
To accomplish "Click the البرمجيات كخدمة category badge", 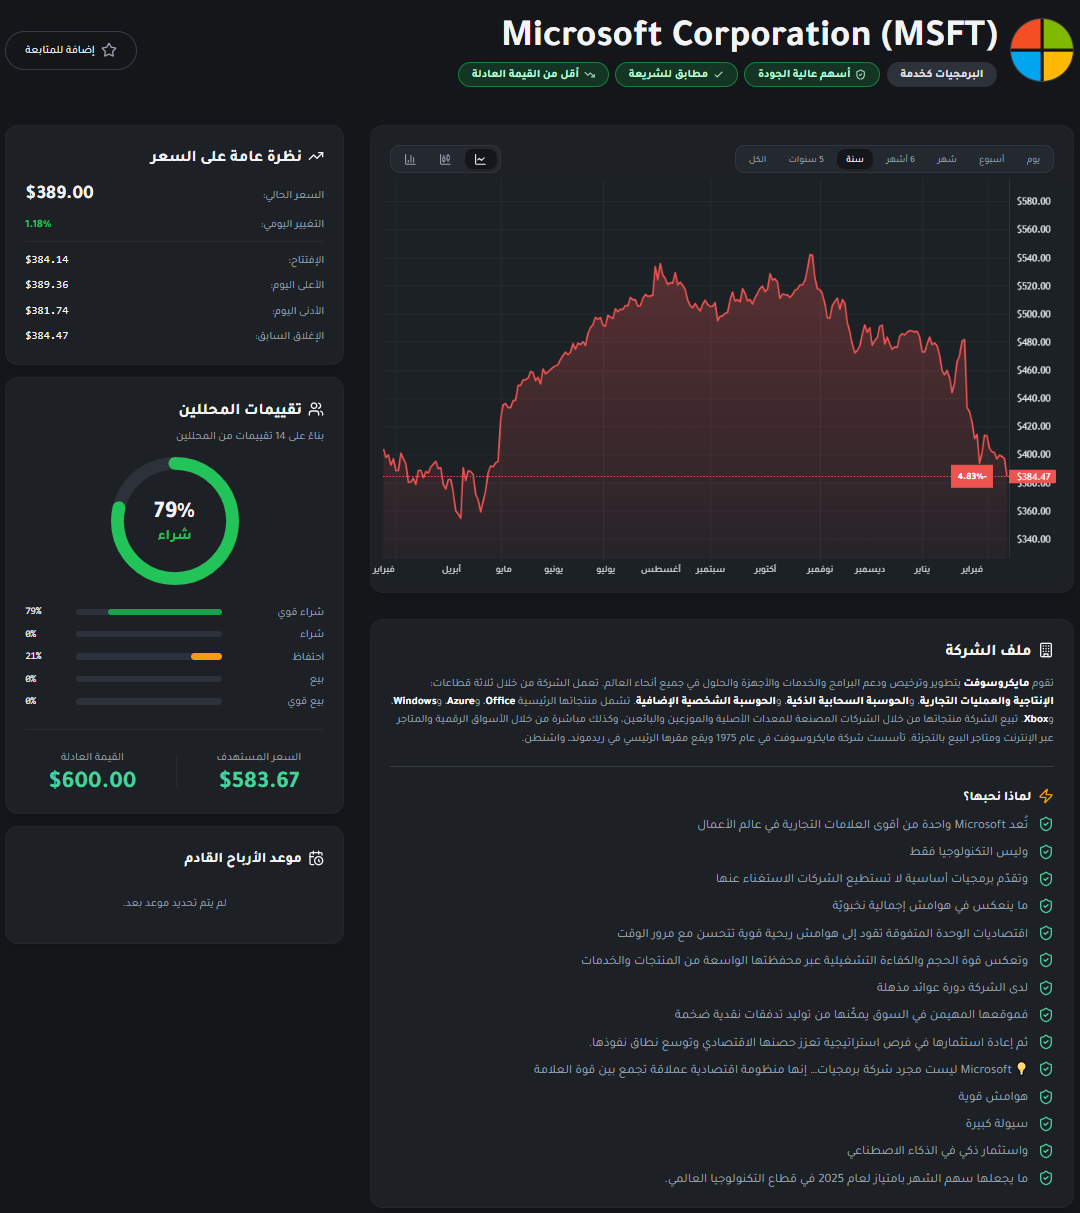I will tap(941, 75).
